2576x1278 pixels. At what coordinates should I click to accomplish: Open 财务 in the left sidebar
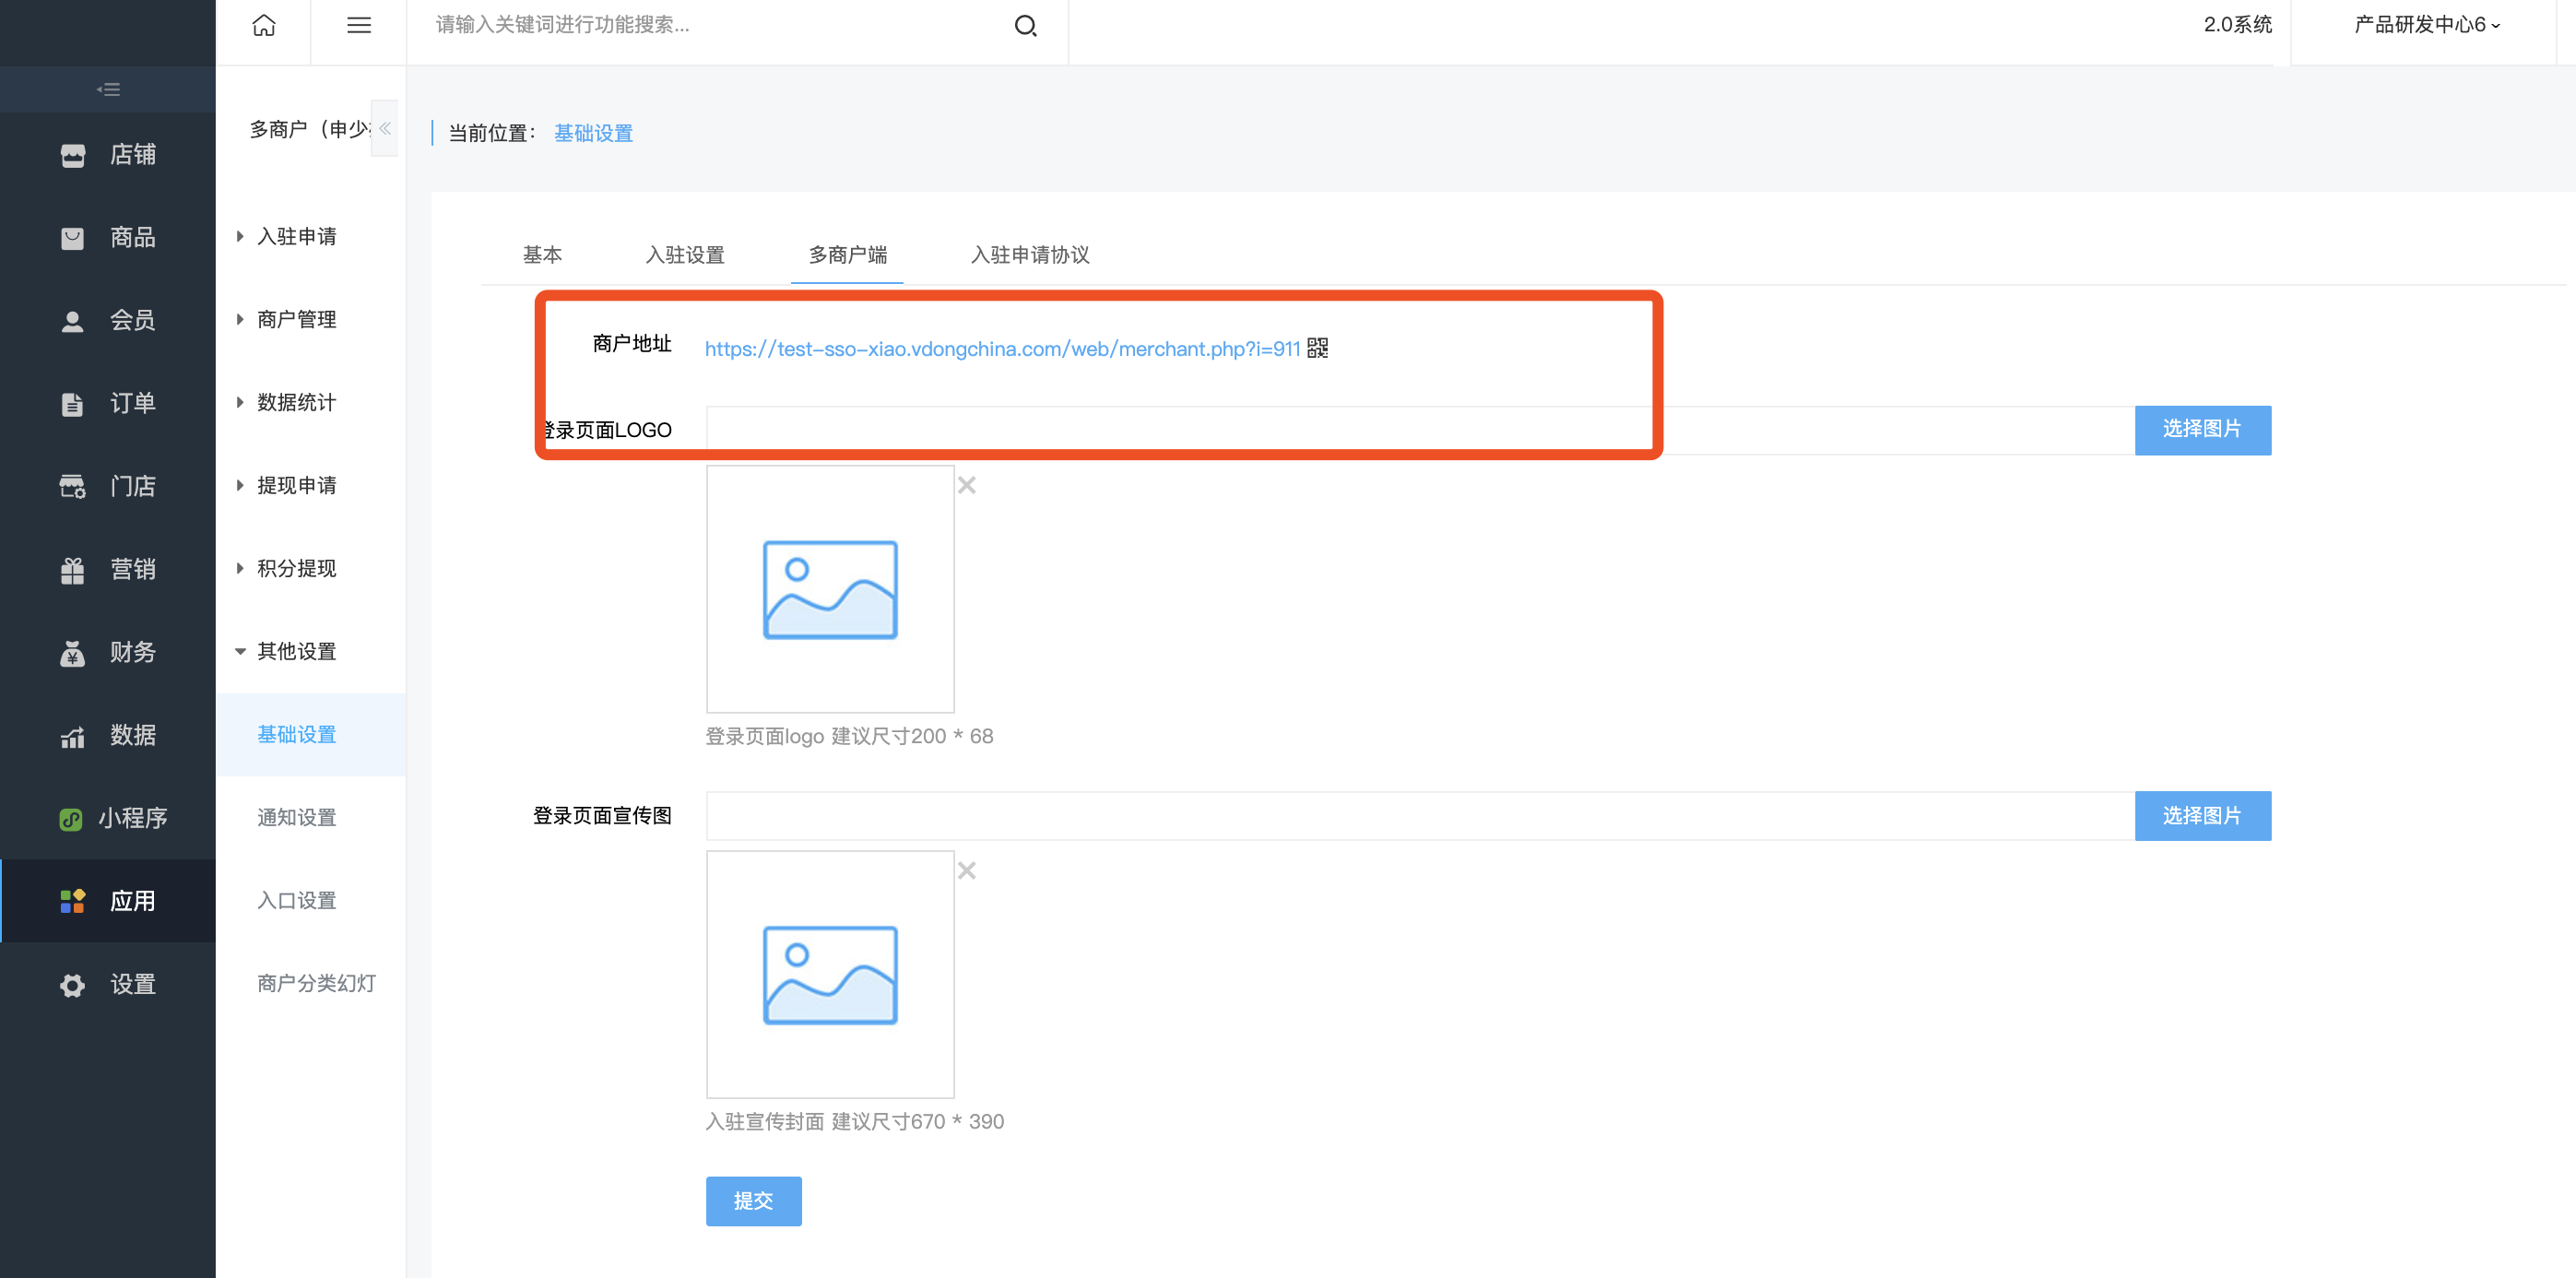click(108, 653)
